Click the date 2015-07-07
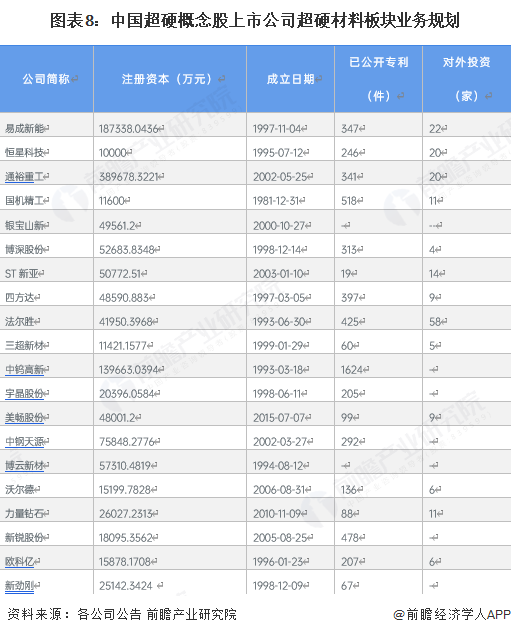Viewport: 511px width, 635px height. [279, 418]
